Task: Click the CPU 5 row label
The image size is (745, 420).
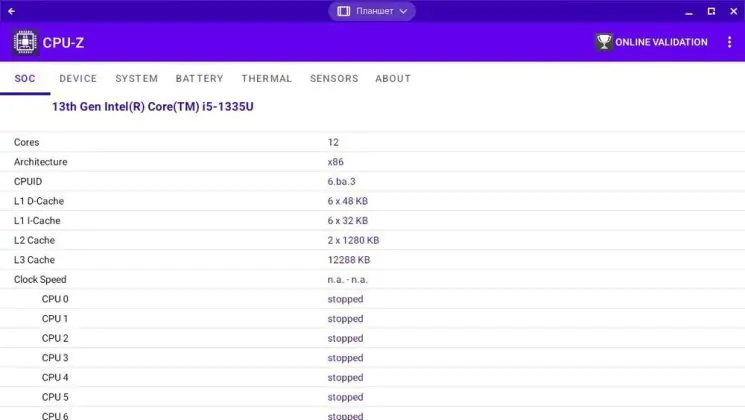Action: coord(55,397)
